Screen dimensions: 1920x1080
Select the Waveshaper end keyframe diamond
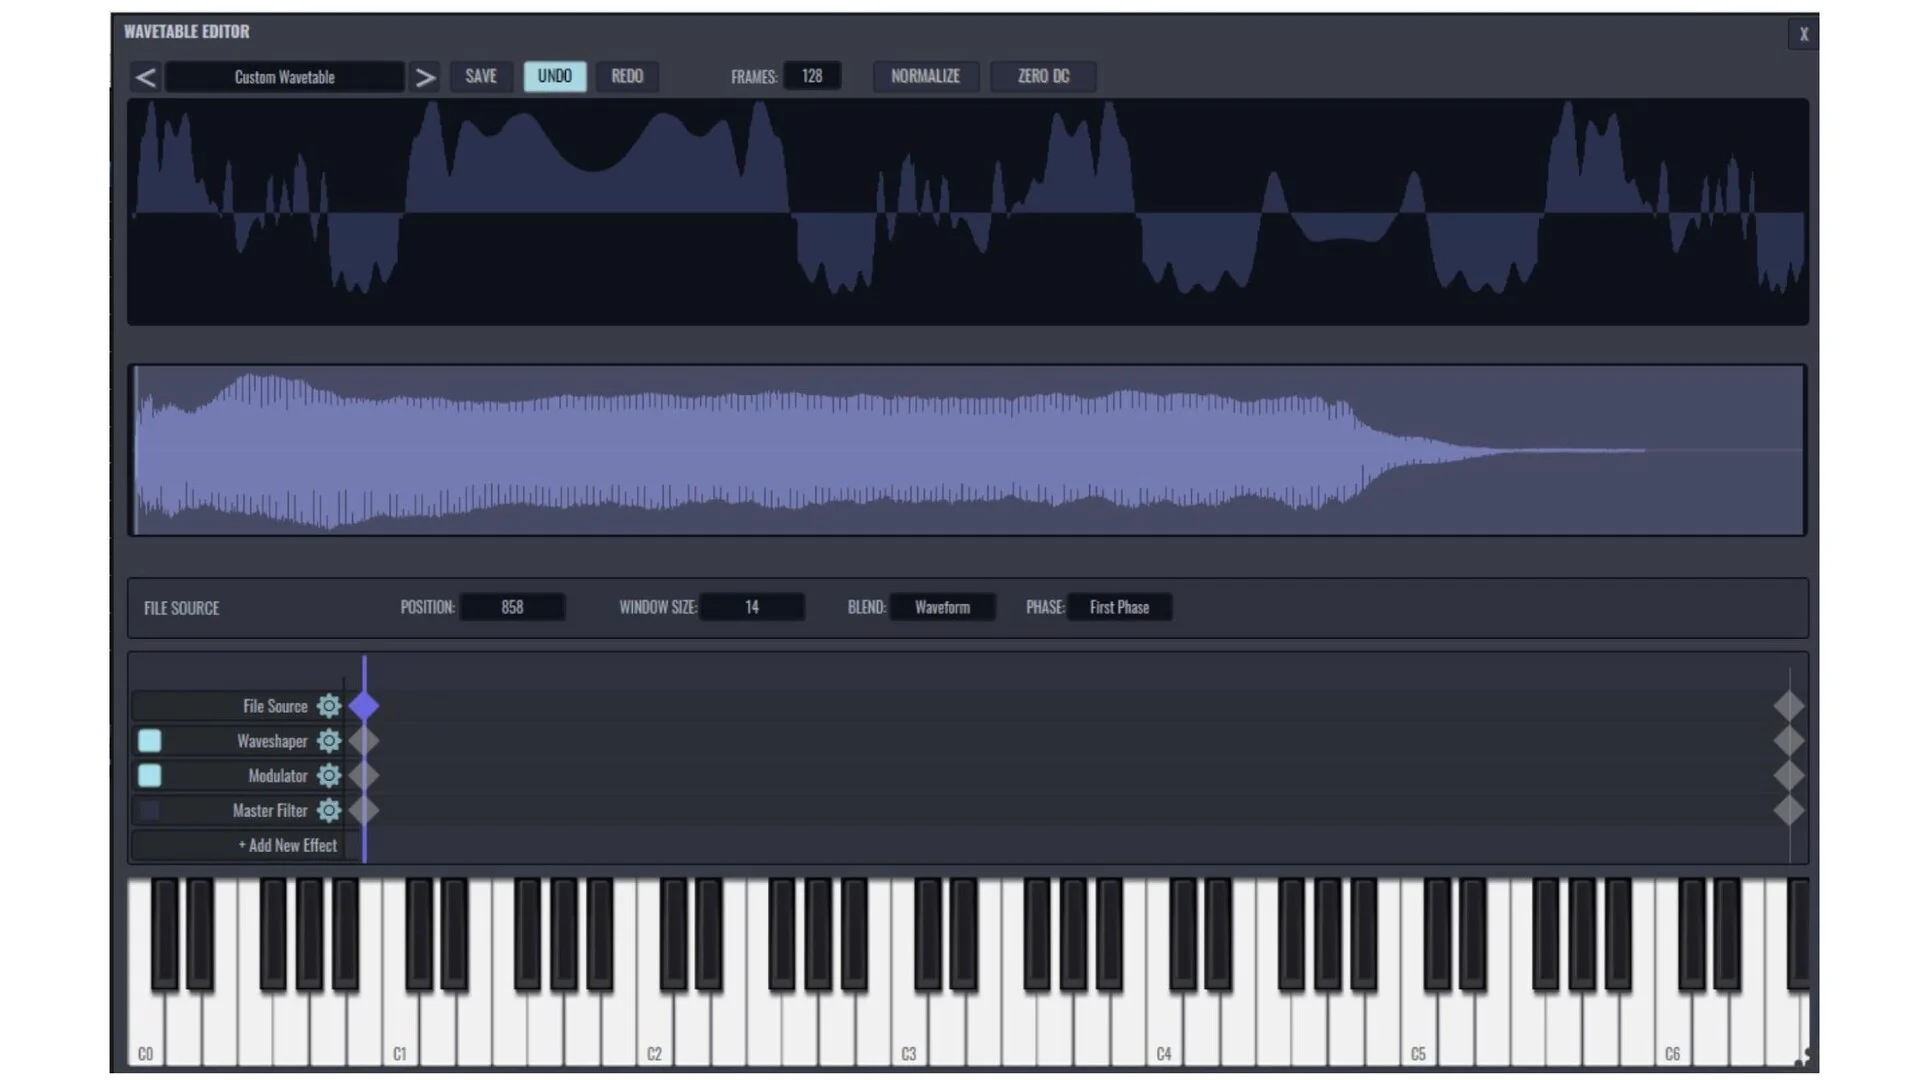coord(1788,741)
